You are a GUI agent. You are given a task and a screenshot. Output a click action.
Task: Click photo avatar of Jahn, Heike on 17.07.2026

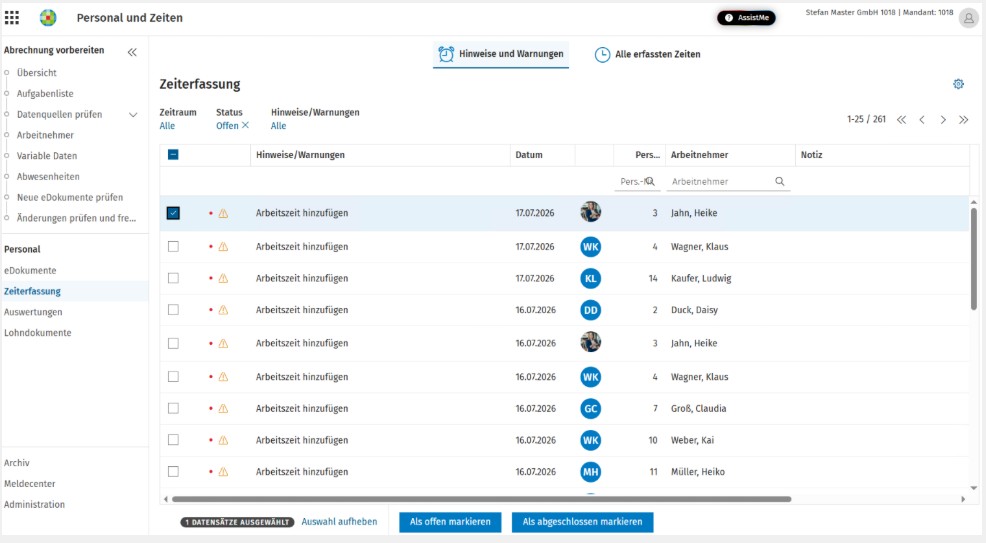[590, 212]
